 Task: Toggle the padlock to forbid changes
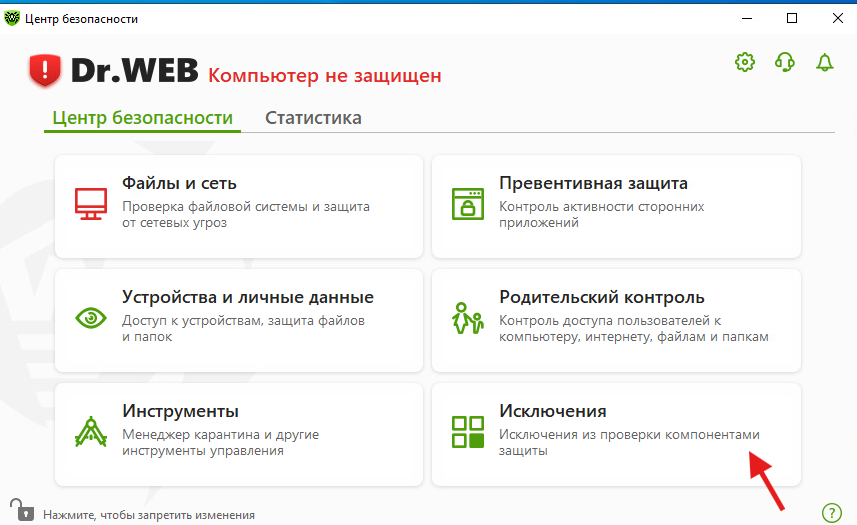(22, 509)
